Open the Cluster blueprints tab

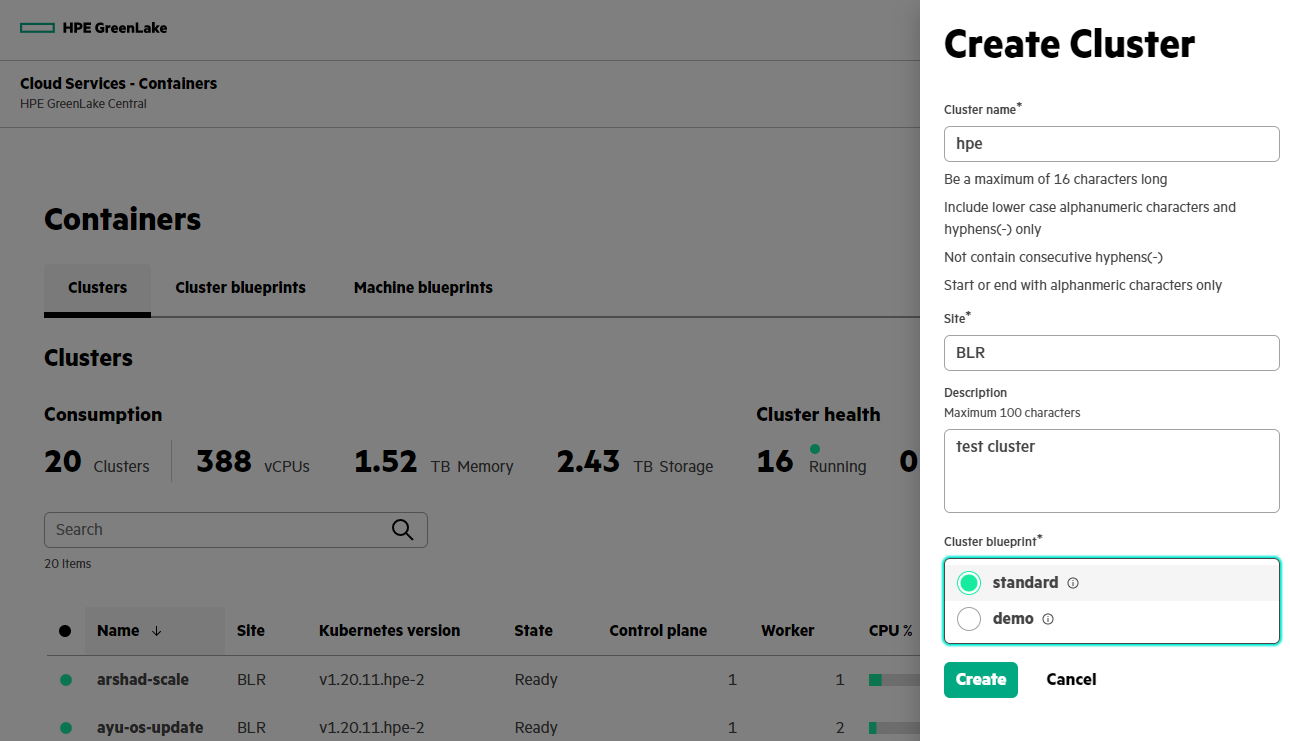tap(240, 288)
